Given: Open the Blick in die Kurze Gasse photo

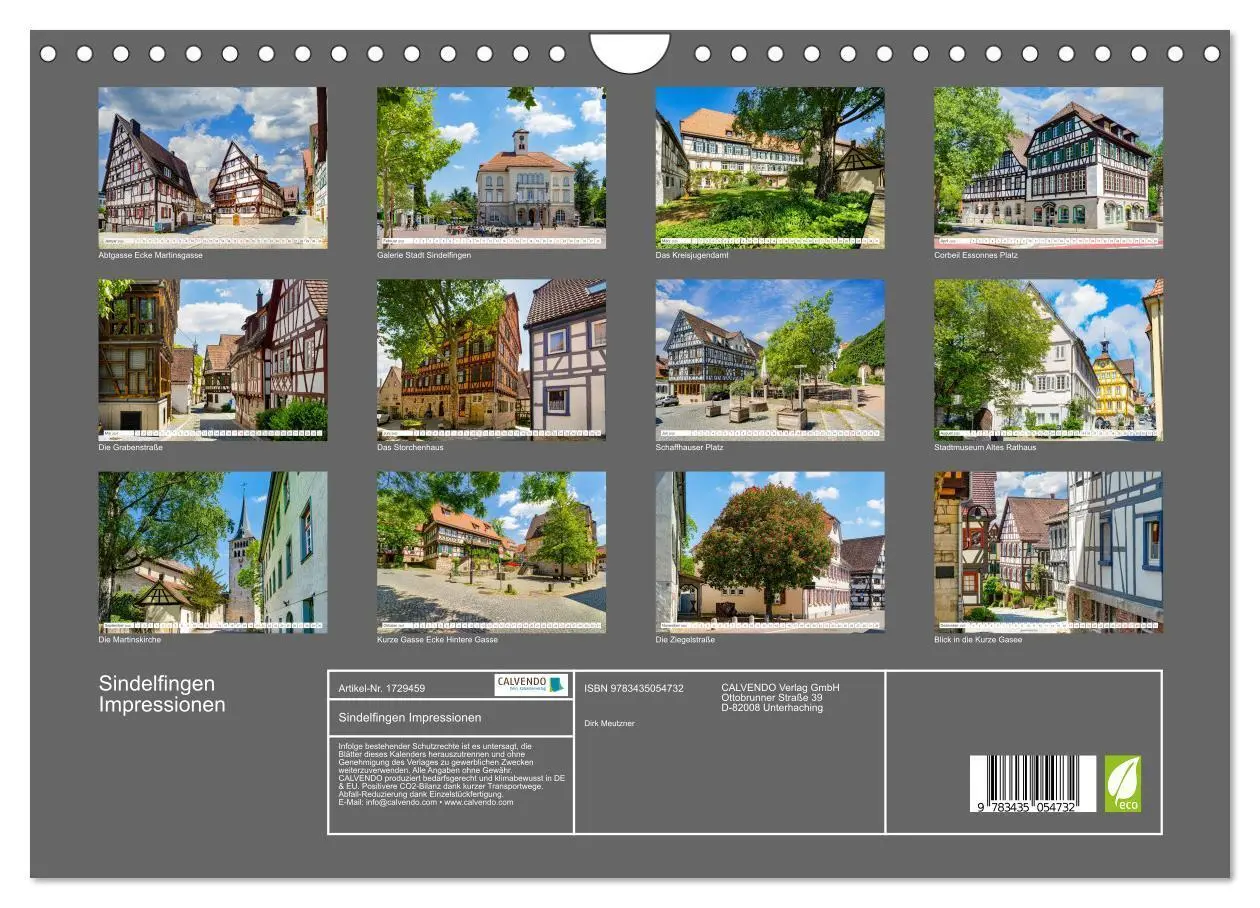Looking at the screenshot, I should pyautogui.click(x=1049, y=552).
